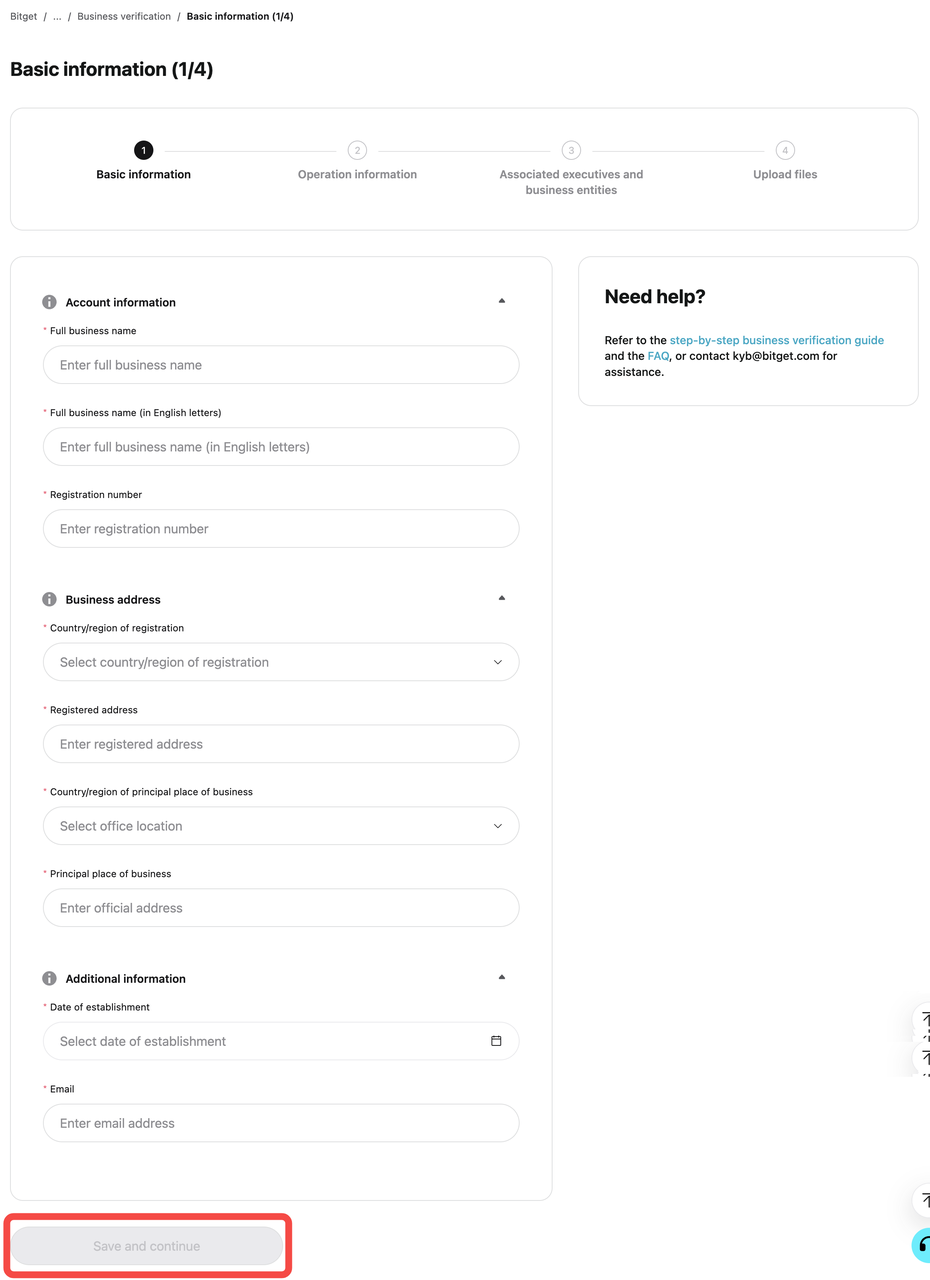Open the calendar icon in date of establishment
930x1280 pixels.
[x=496, y=1040]
